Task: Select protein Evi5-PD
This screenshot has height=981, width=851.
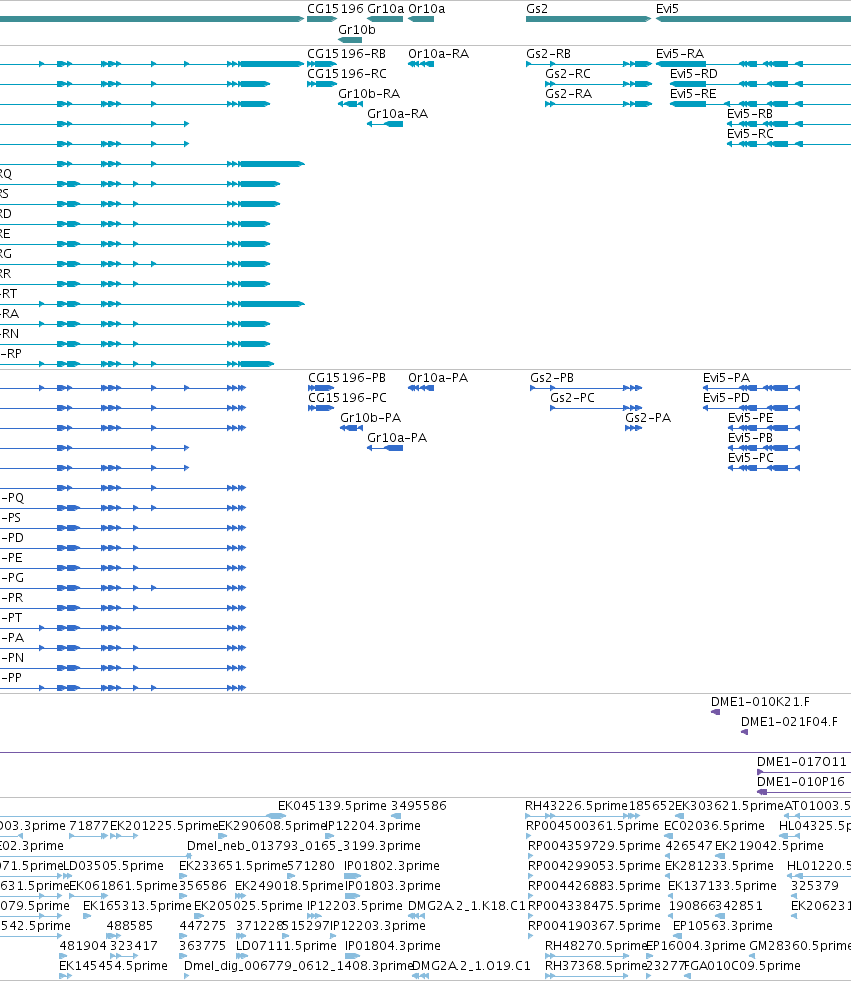Action: tap(726, 398)
